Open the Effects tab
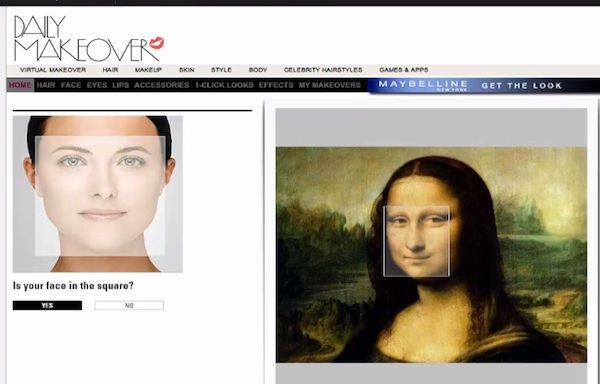The height and width of the screenshot is (384, 600). click(x=276, y=85)
